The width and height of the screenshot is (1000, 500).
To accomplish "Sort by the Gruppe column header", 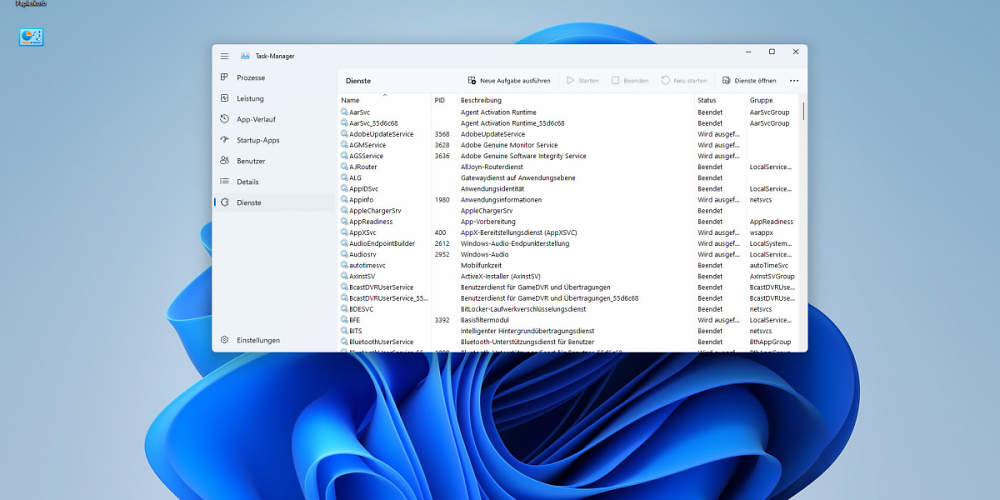I will tap(772, 100).
